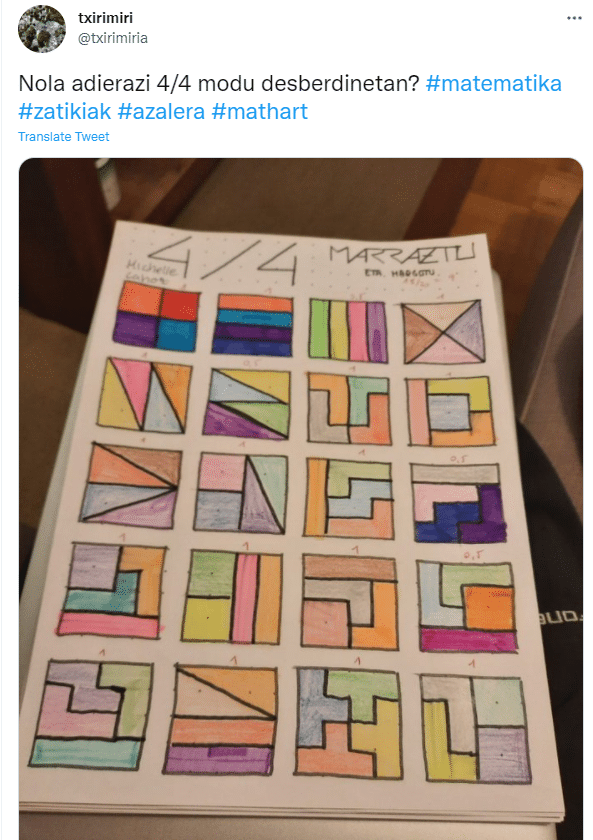Viewport: 593px width, 840px height.
Task: Open the txirimiri display name
Action: pyautogui.click(x=106, y=18)
